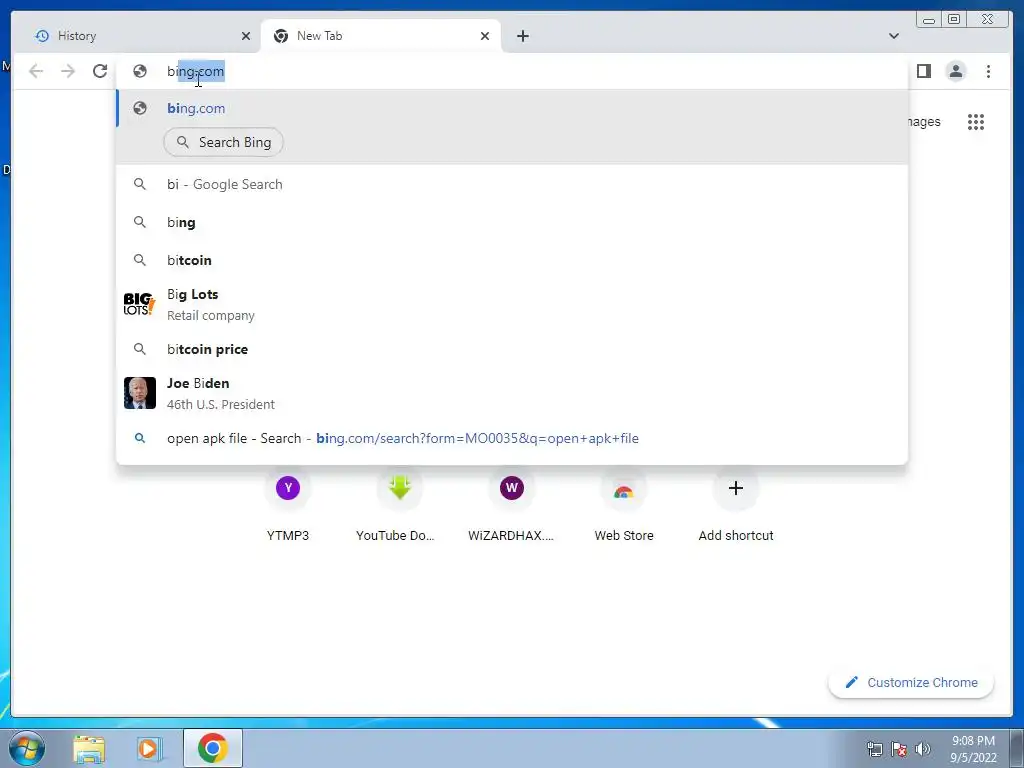Select the Joe Biden suggestion
Image resolution: width=1024 pixels, height=768 pixels.
511,393
